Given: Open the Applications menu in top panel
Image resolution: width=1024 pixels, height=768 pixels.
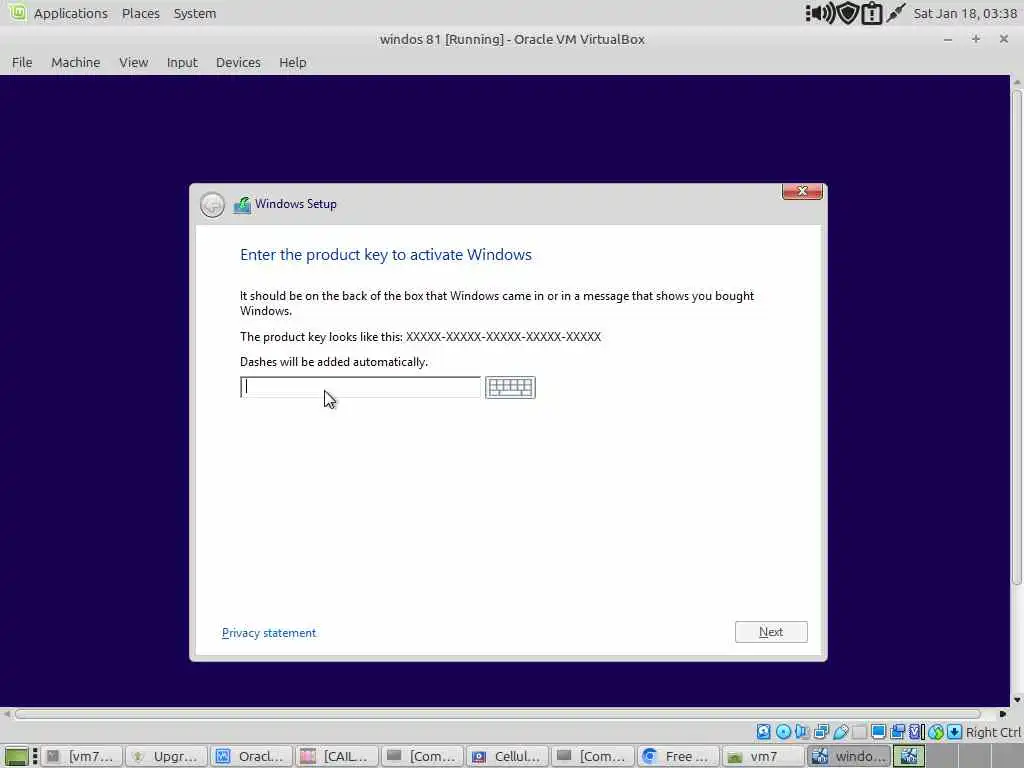Looking at the screenshot, I should [71, 13].
